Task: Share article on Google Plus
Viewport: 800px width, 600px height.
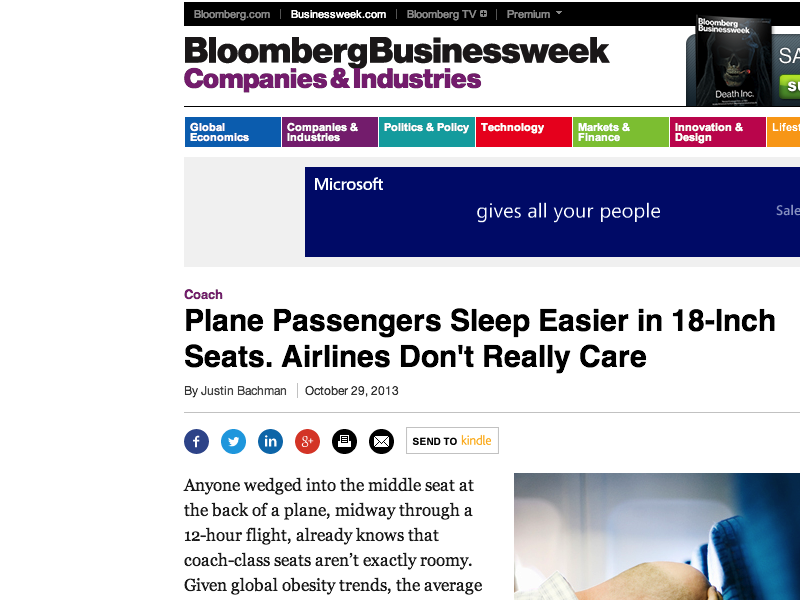Action: pyautogui.click(x=307, y=441)
